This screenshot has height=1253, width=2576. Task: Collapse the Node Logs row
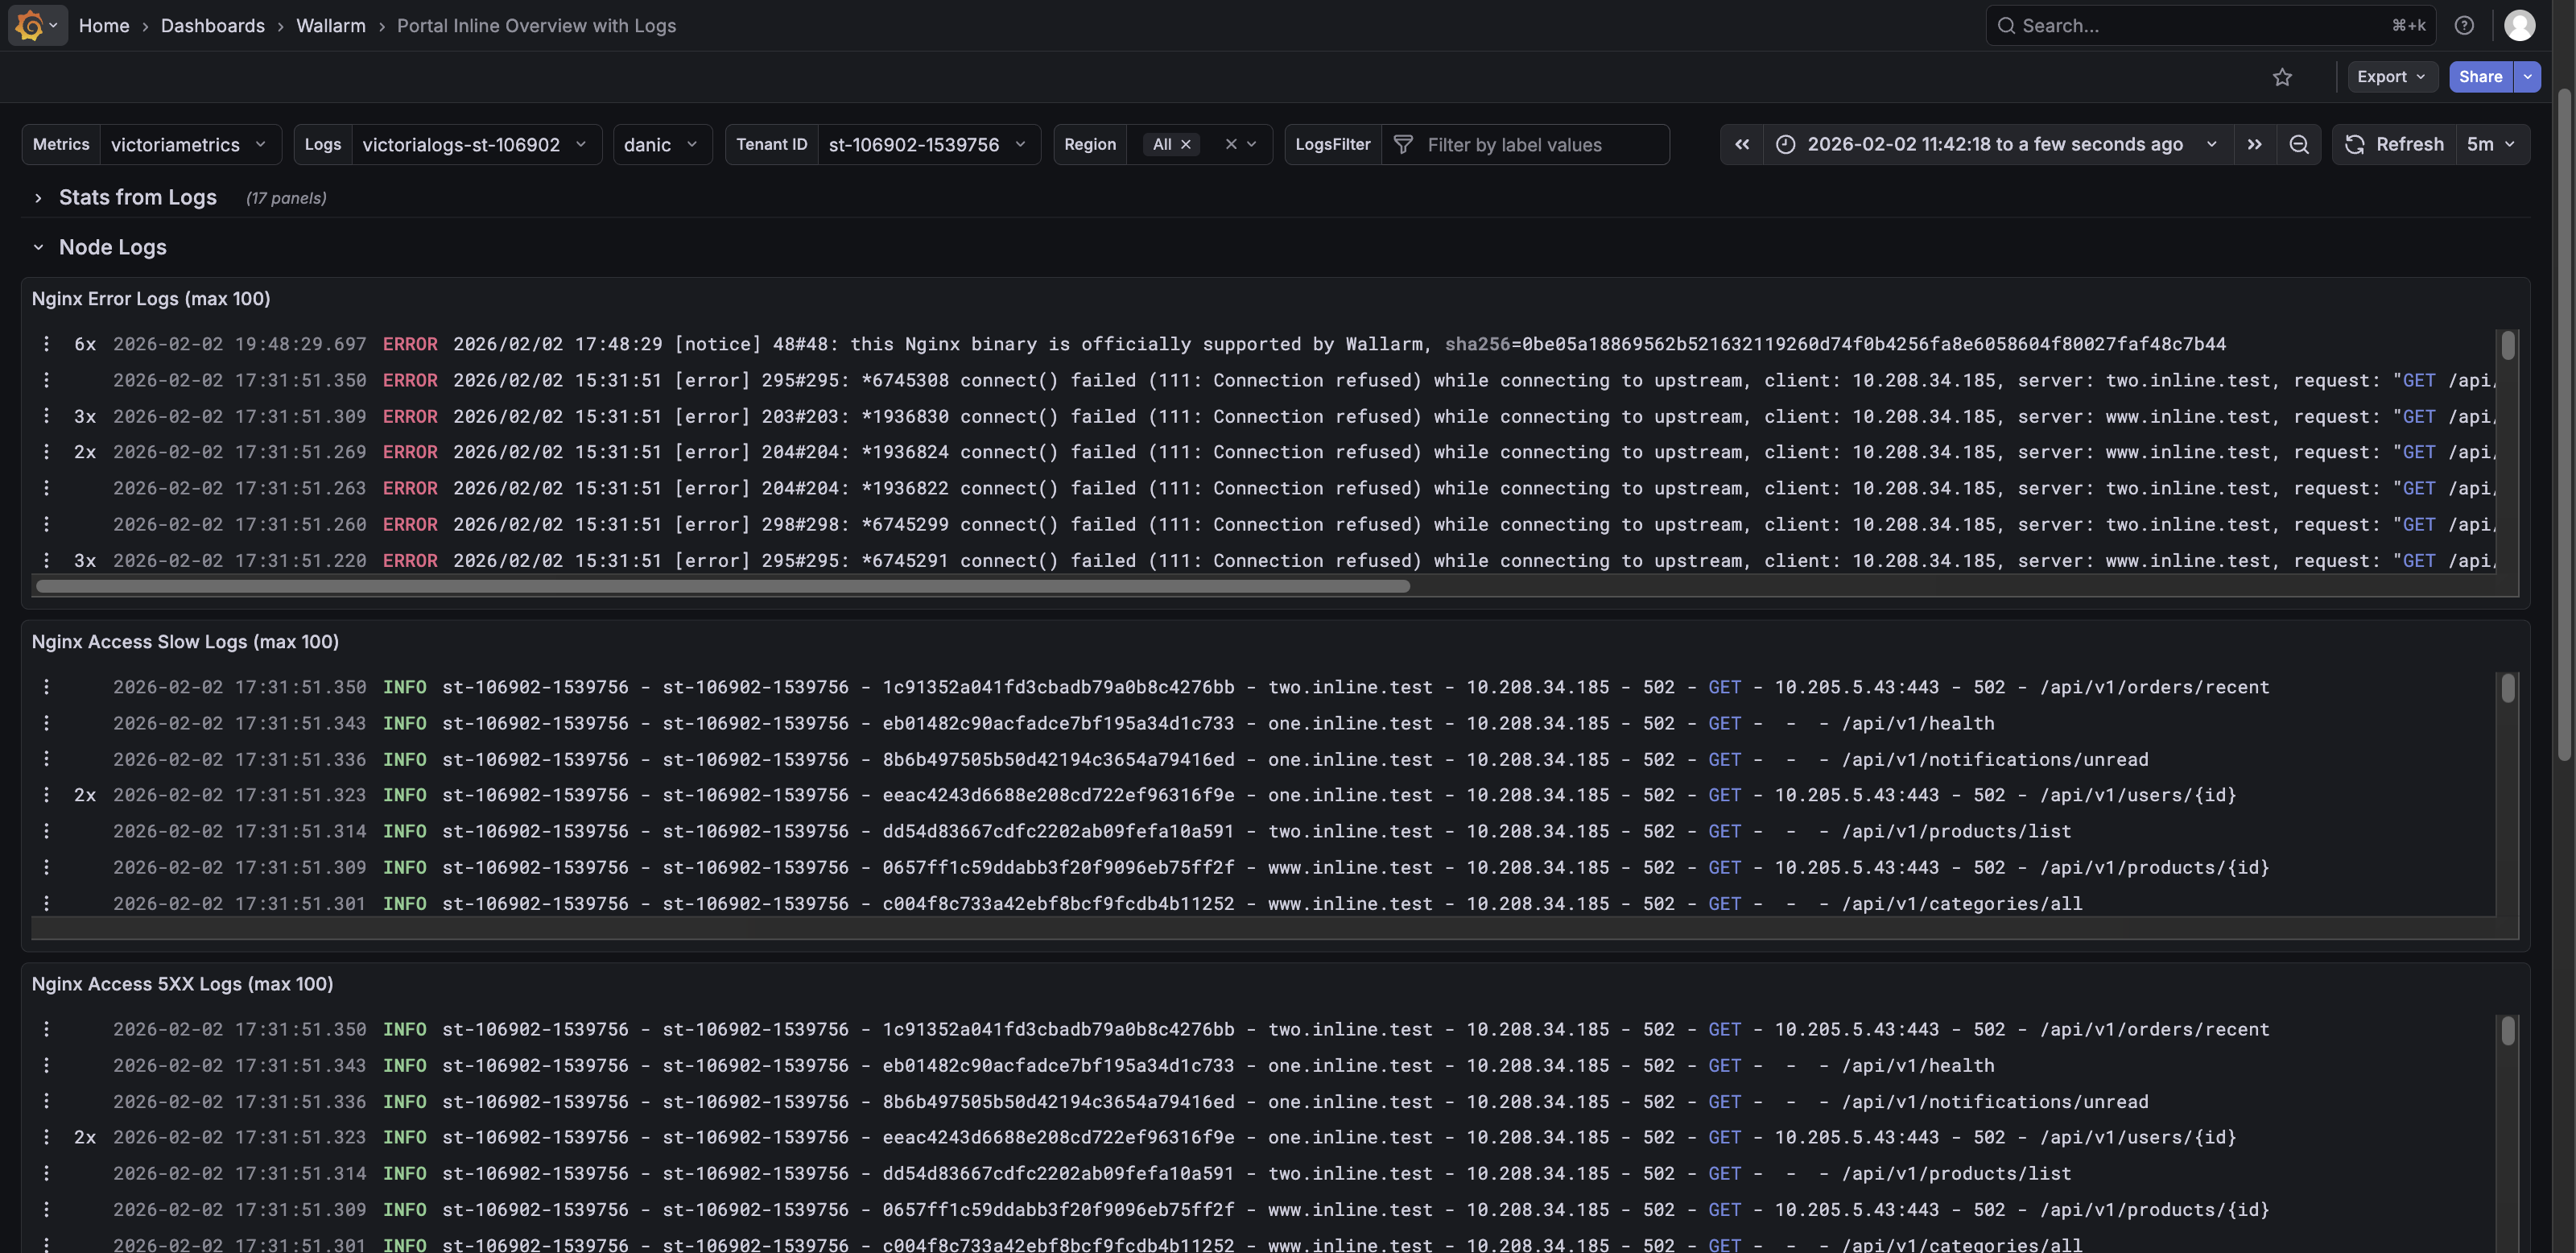click(38, 247)
